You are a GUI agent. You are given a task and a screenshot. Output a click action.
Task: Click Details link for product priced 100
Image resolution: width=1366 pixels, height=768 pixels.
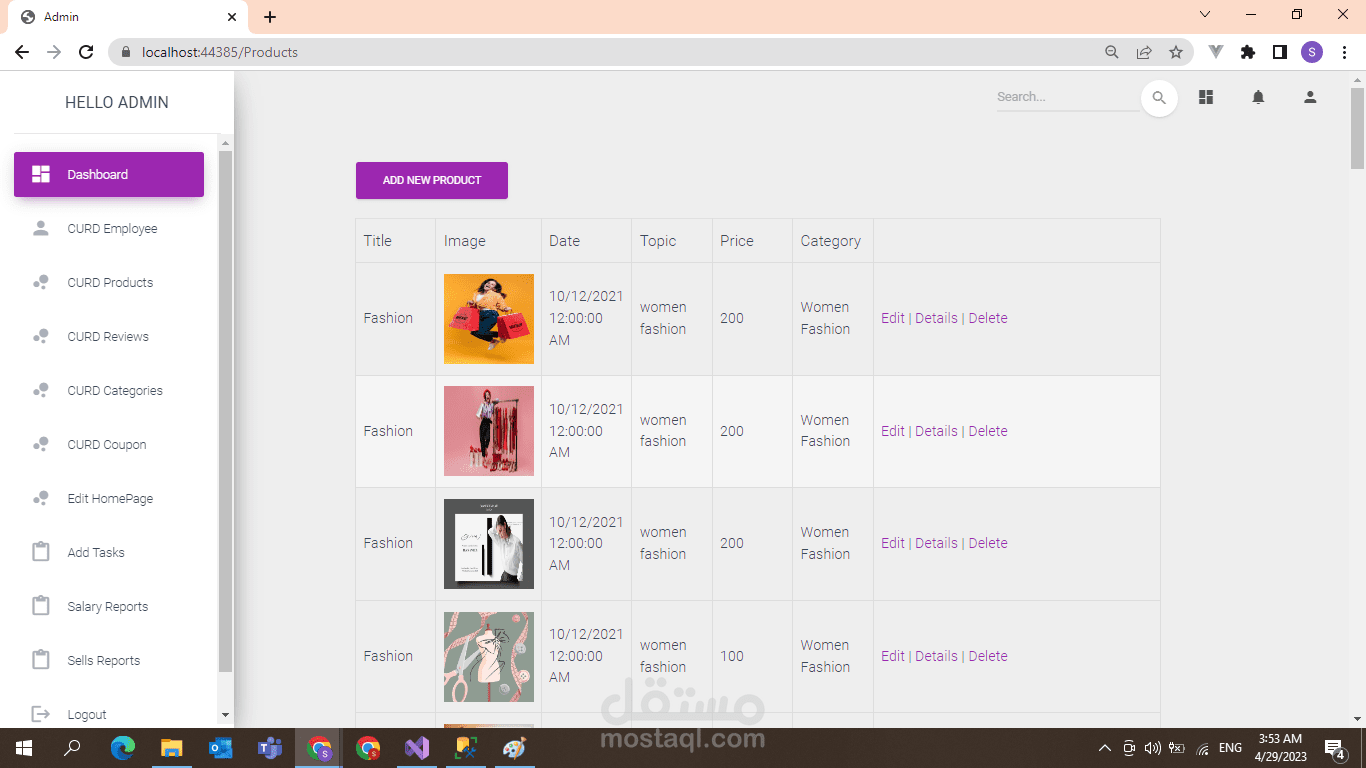(x=936, y=656)
